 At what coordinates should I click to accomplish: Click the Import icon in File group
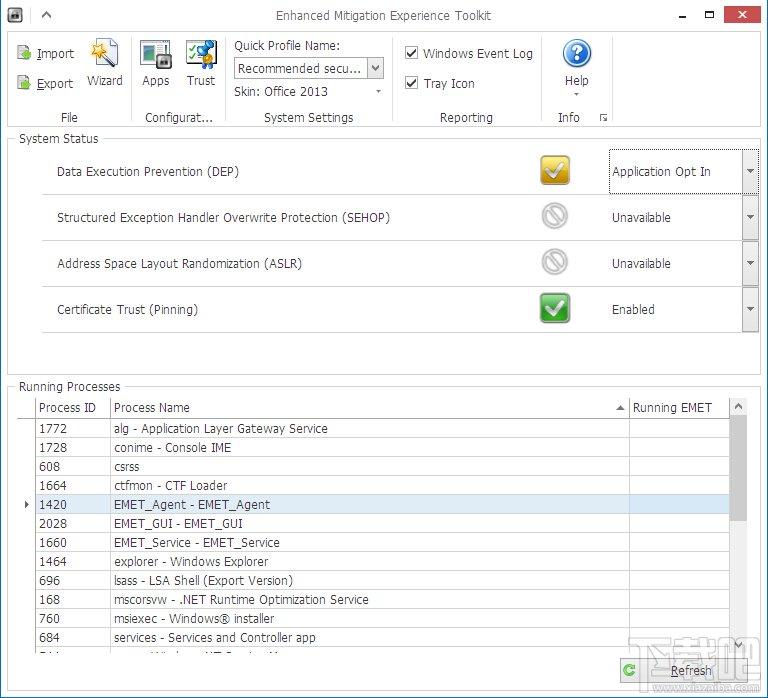pyautogui.click(x=24, y=54)
